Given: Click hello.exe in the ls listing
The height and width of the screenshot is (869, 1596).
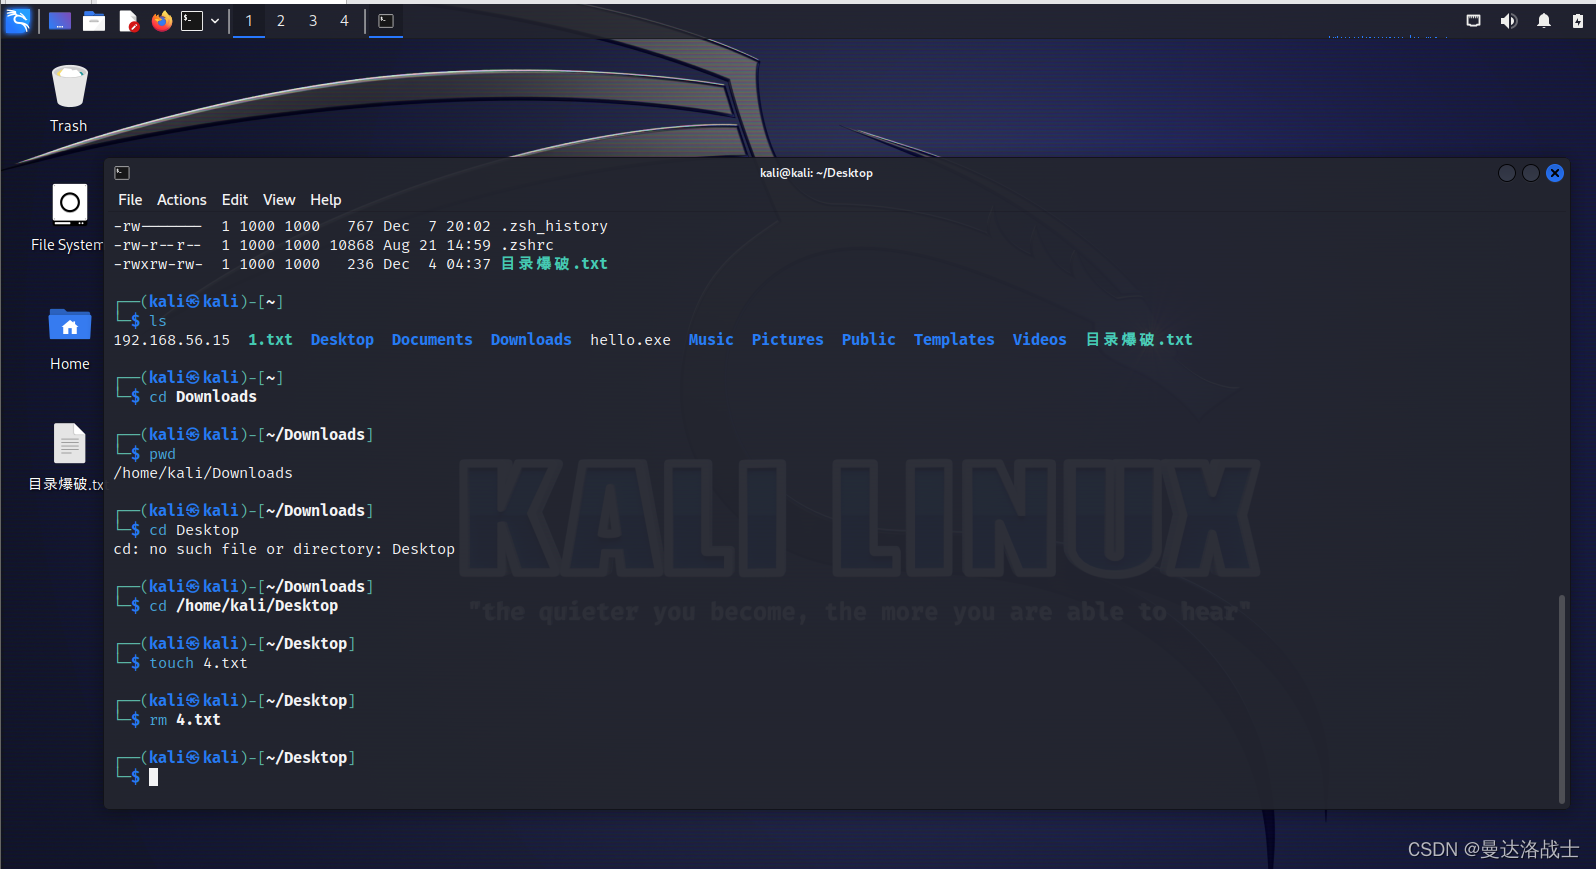Looking at the screenshot, I should 630,340.
